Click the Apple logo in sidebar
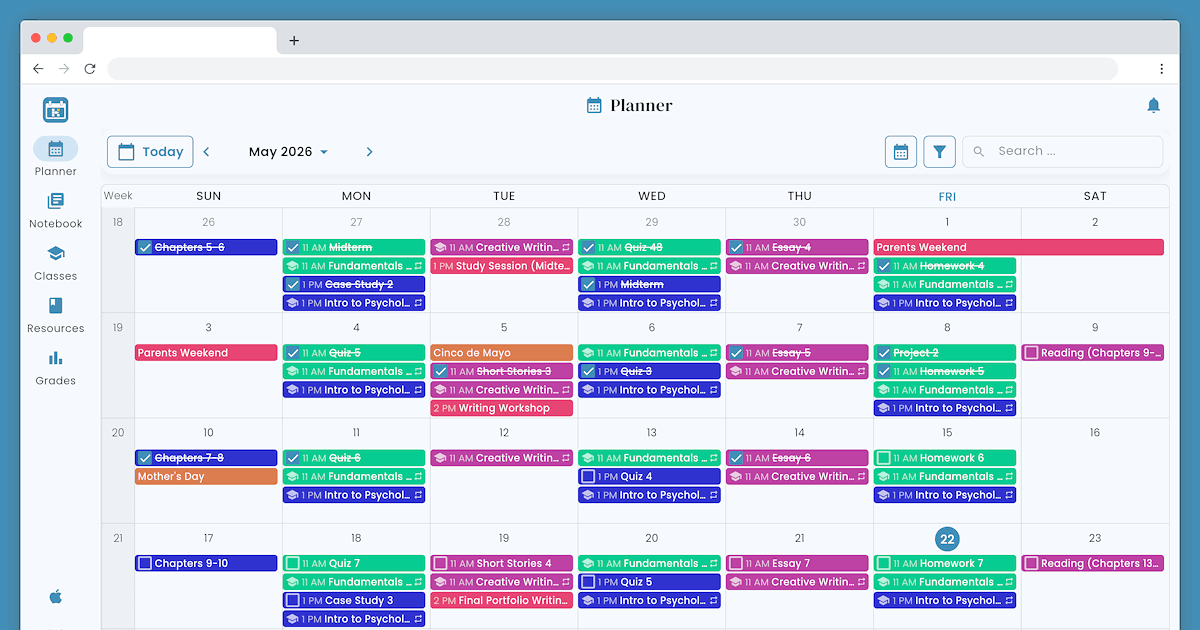 [56, 597]
